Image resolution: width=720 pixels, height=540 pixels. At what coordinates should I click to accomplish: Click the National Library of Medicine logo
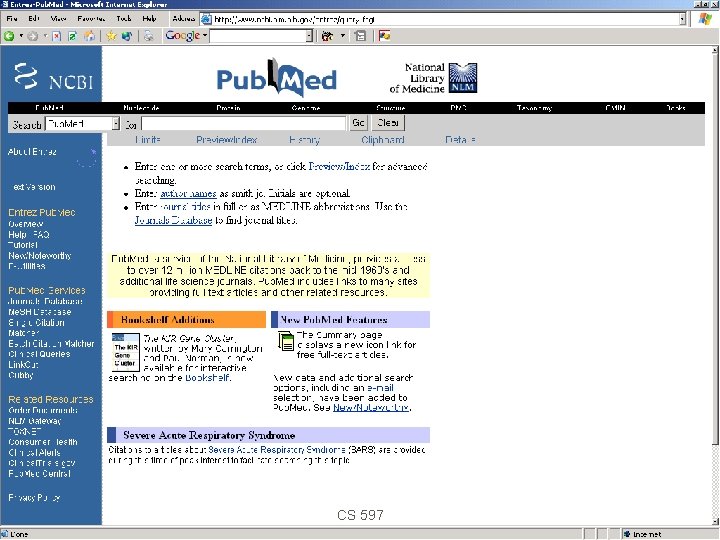coord(433,78)
